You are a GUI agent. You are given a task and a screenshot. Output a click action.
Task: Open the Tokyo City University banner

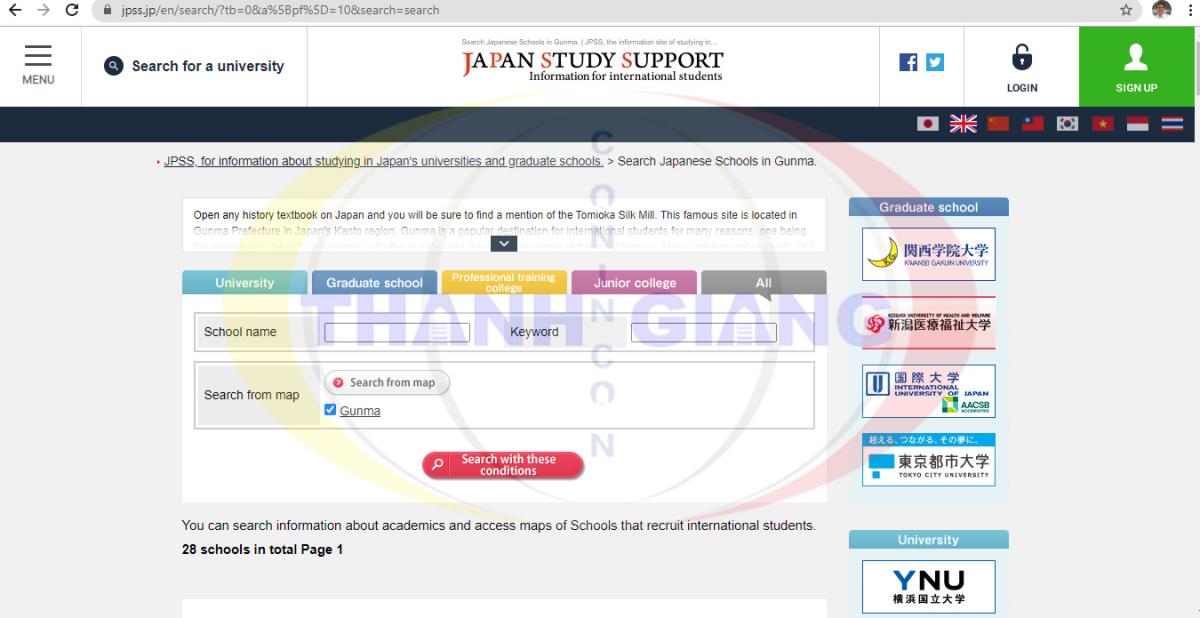click(x=928, y=460)
